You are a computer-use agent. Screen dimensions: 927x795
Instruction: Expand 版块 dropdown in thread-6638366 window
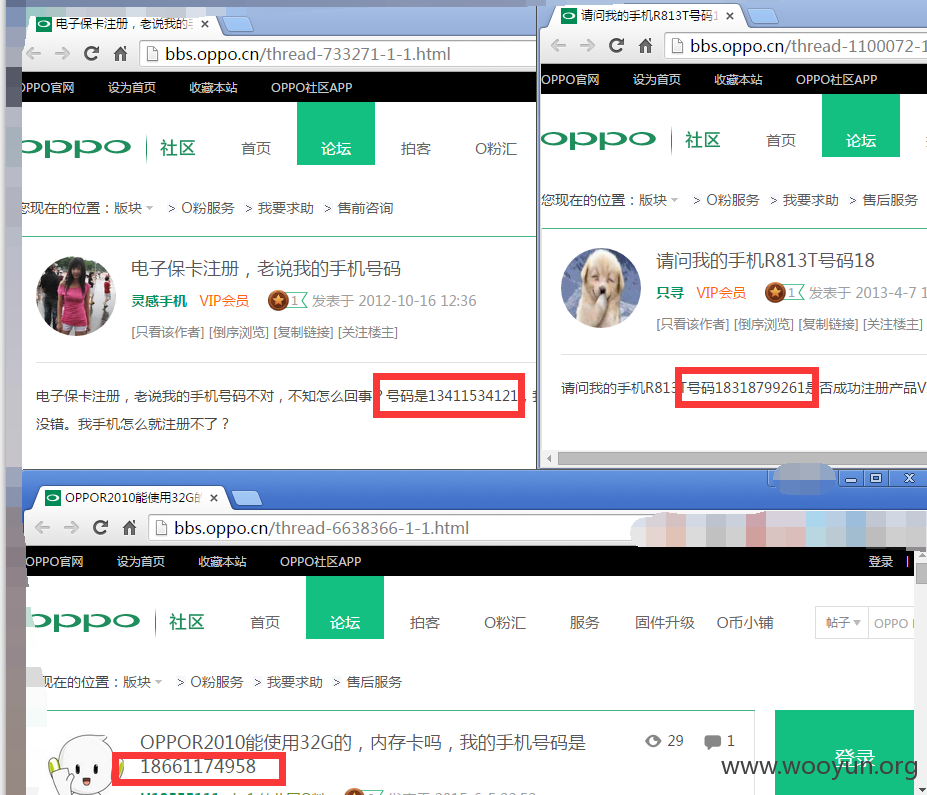pos(143,682)
